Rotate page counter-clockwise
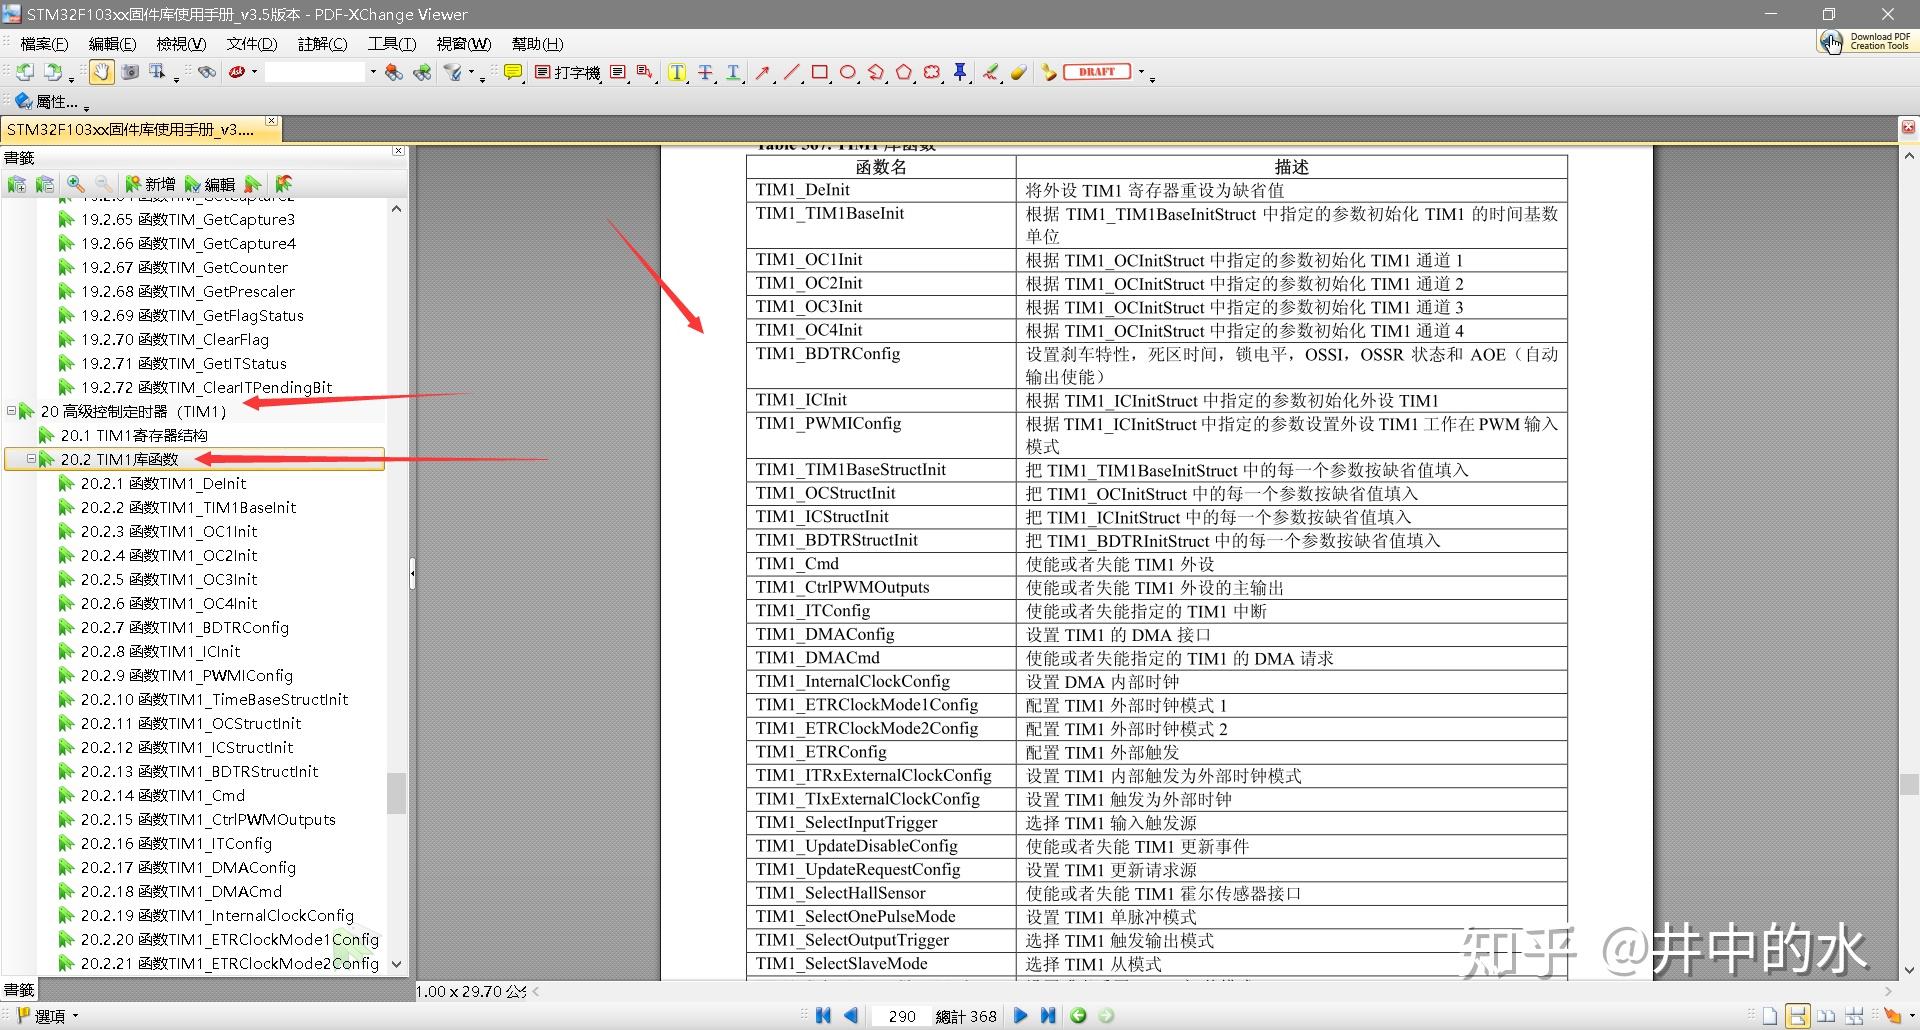 click(x=25, y=72)
